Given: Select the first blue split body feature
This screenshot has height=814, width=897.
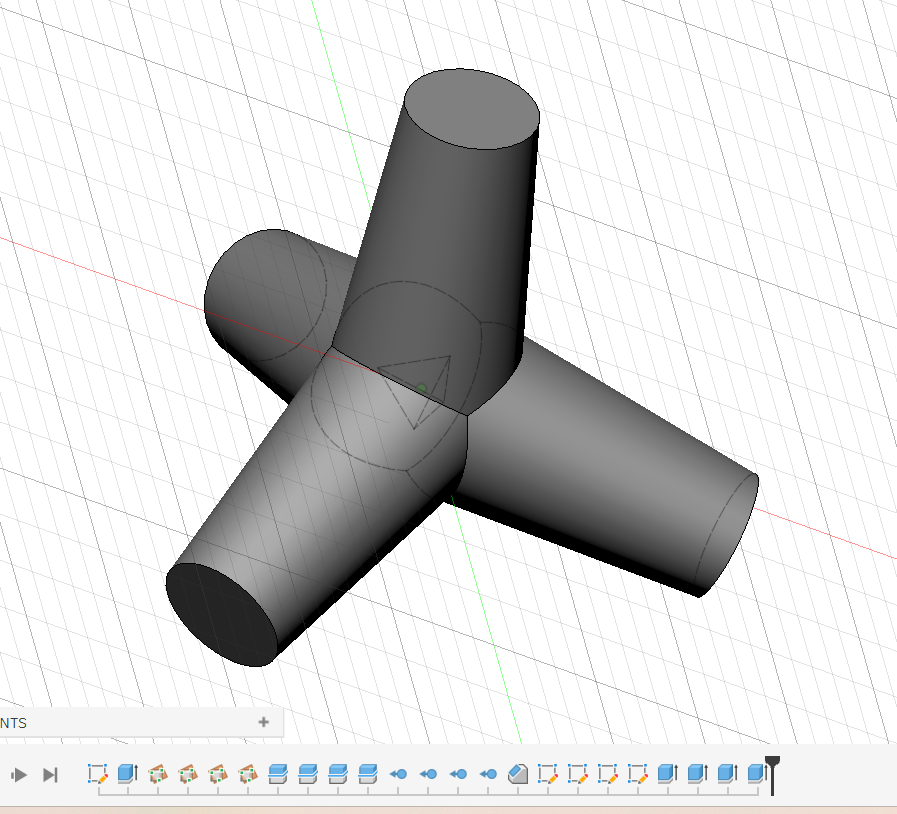Looking at the screenshot, I should click(278, 774).
